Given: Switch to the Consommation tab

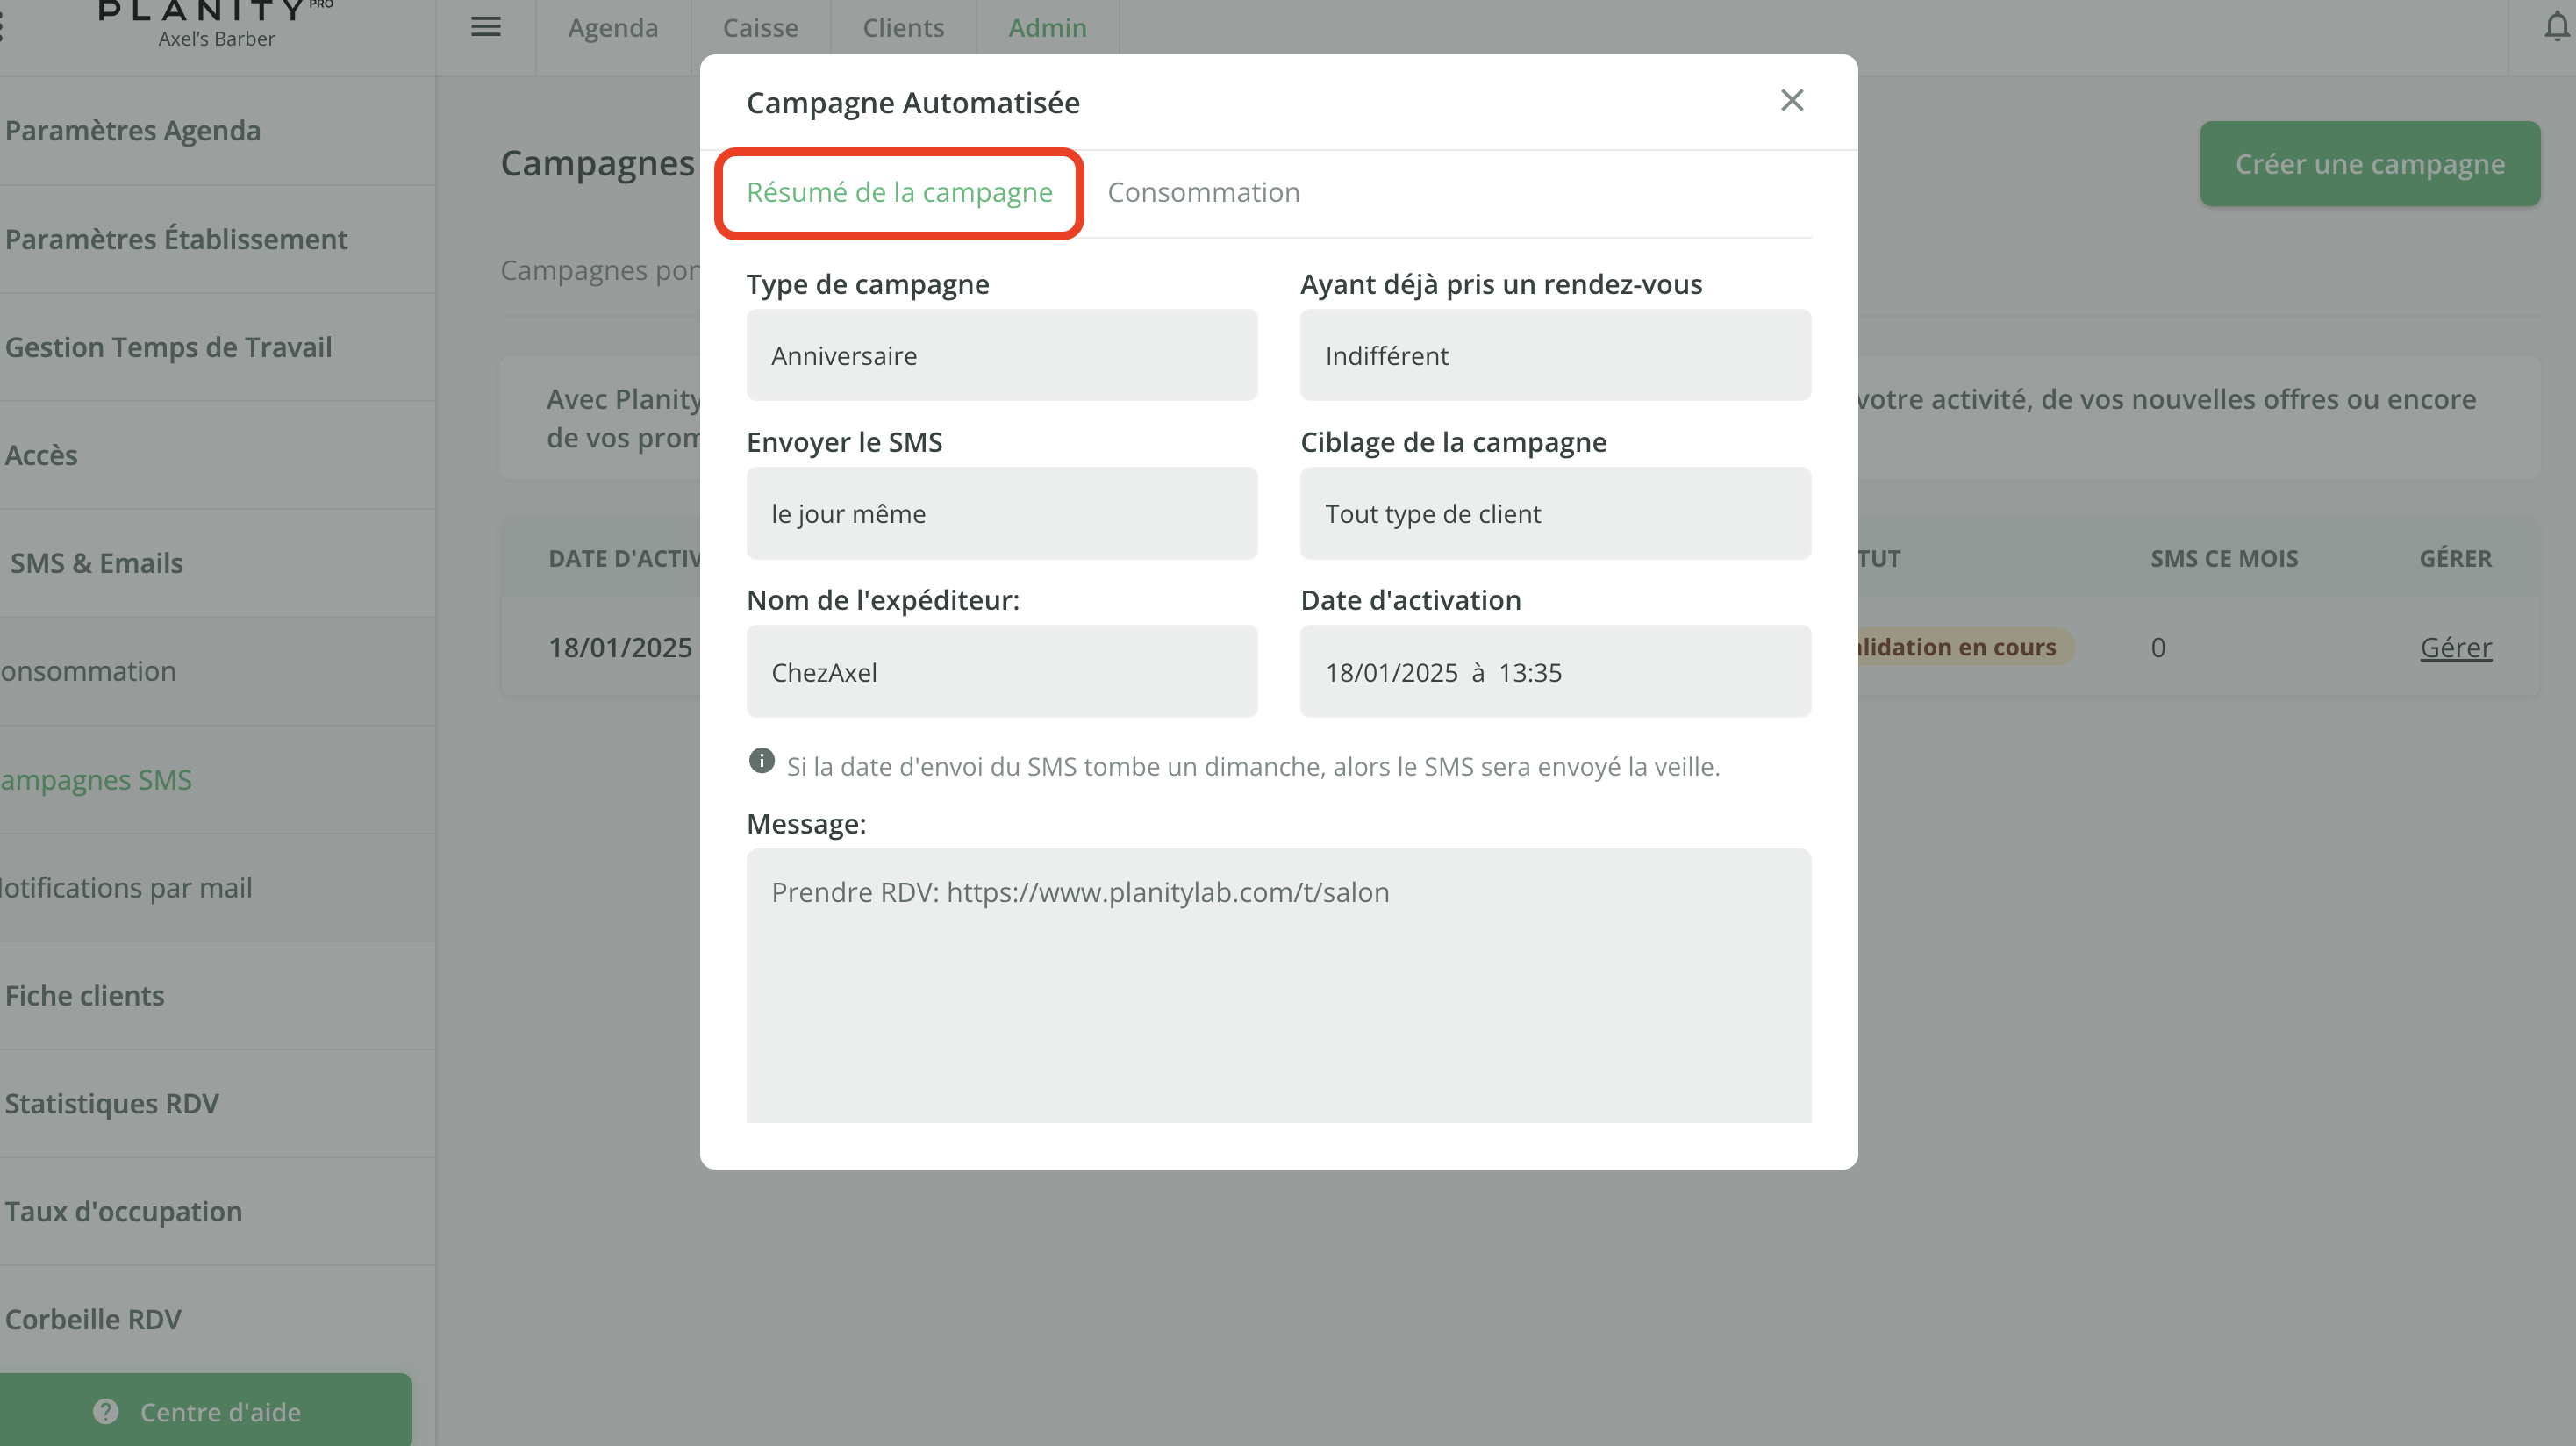Looking at the screenshot, I should (x=1203, y=192).
